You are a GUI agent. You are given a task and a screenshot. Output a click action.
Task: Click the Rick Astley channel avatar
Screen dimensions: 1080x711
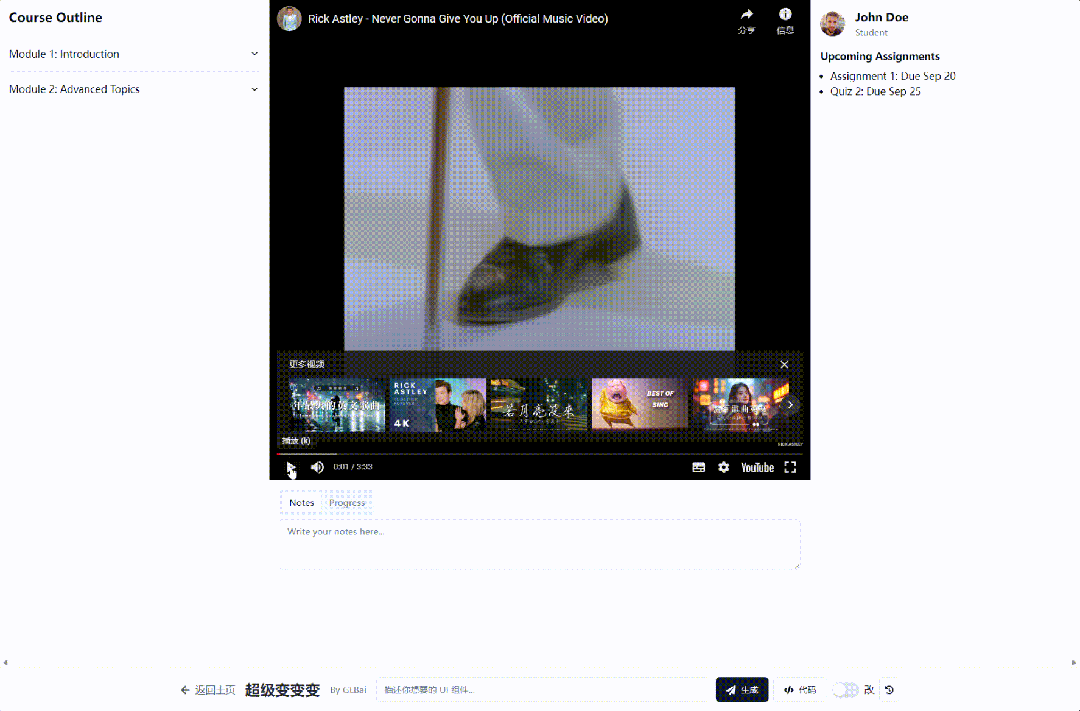[x=289, y=19]
